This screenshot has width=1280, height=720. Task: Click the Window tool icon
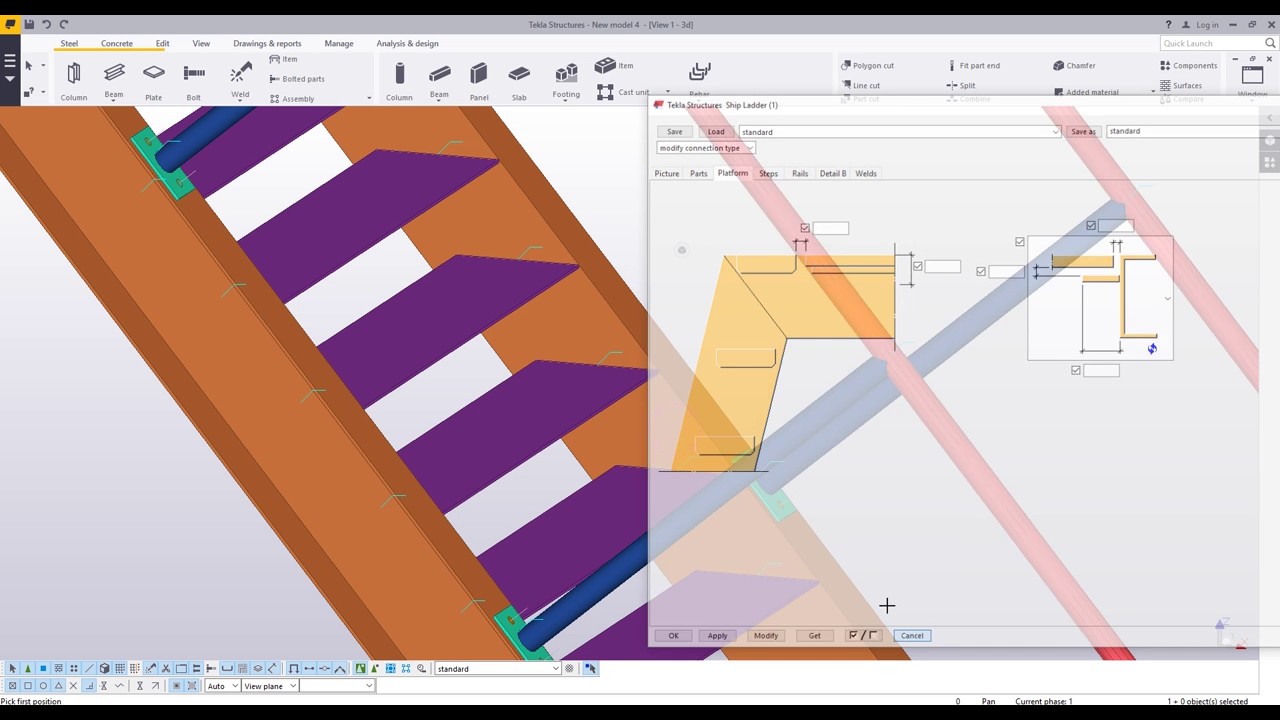[x=1252, y=75]
